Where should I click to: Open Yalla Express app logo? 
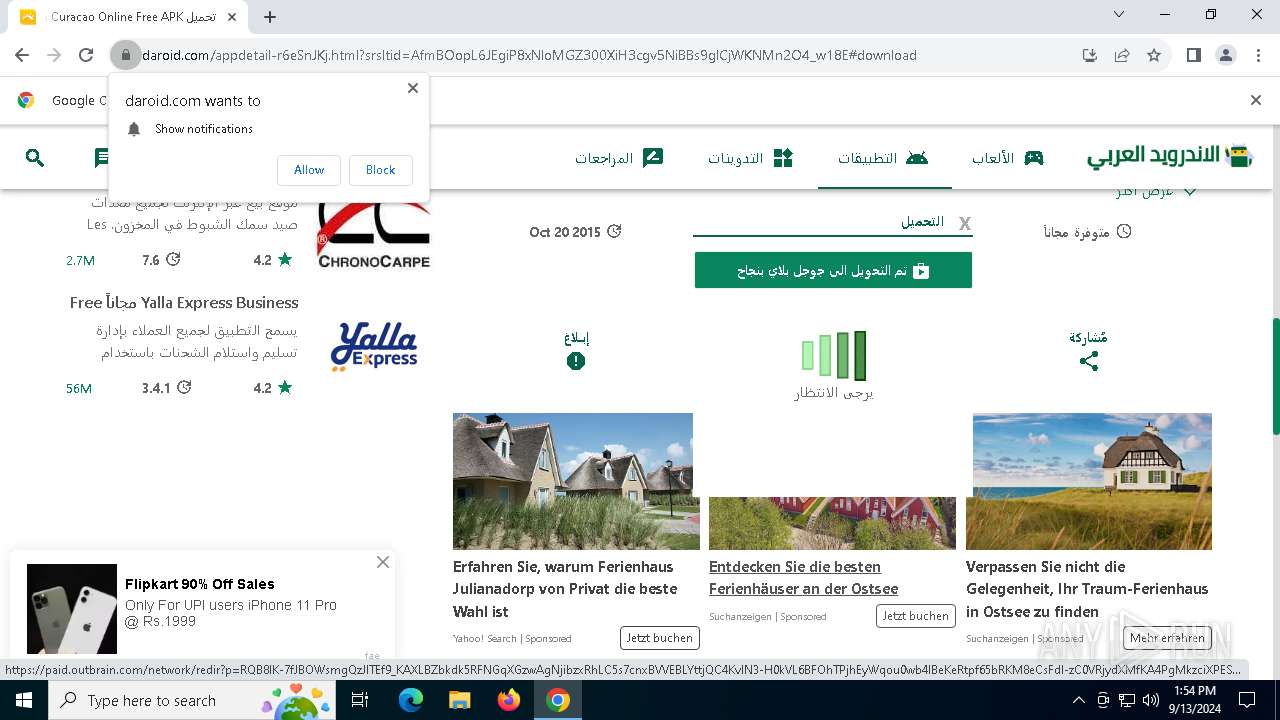pyautogui.click(x=373, y=346)
